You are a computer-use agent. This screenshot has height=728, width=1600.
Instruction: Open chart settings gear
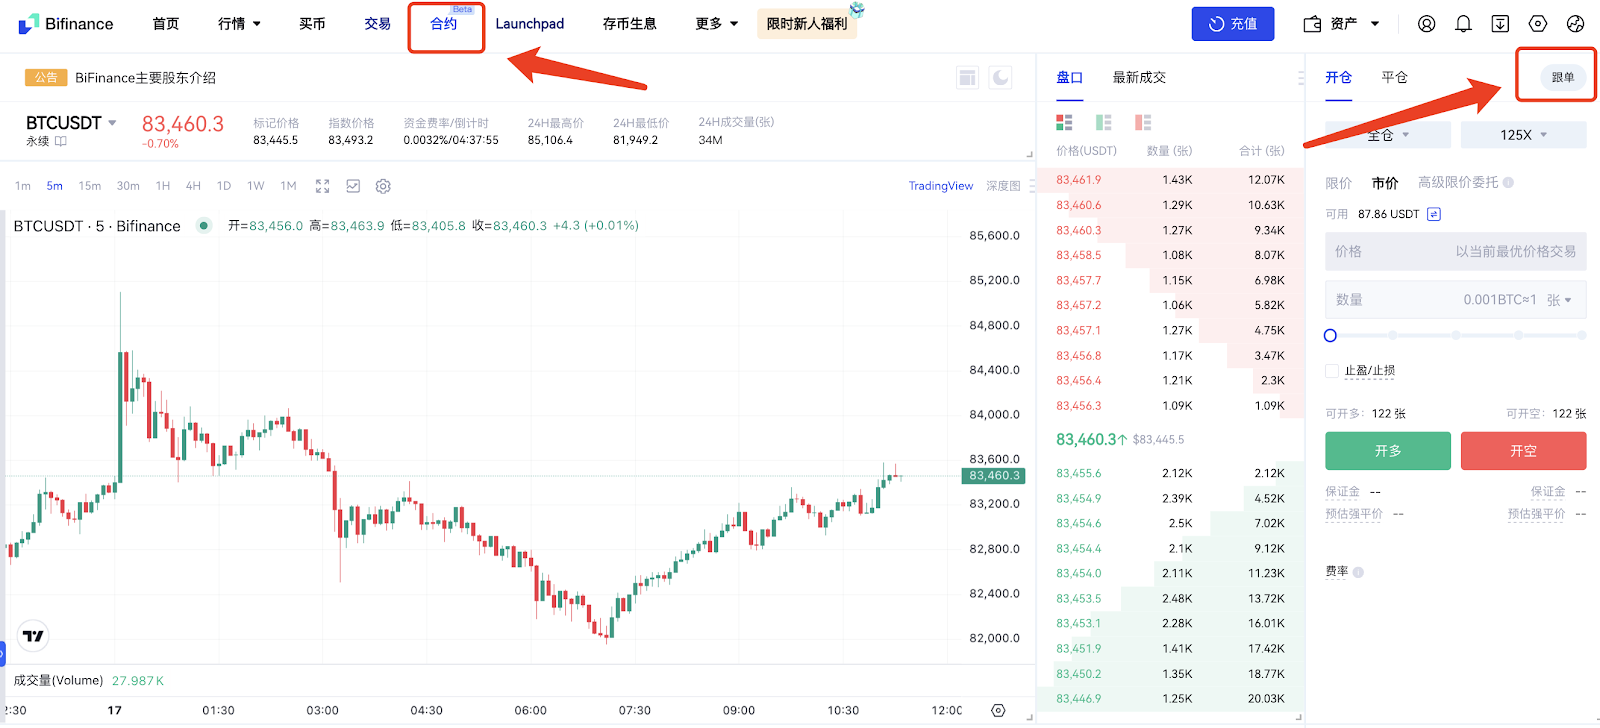tap(383, 186)
